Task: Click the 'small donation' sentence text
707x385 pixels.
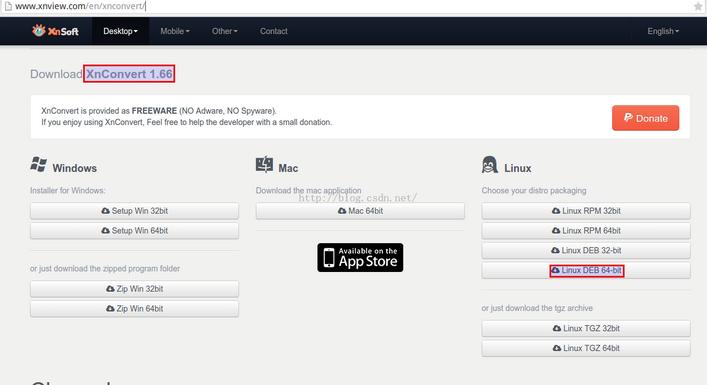Action: pyautogui.click(x=186, y=122)
